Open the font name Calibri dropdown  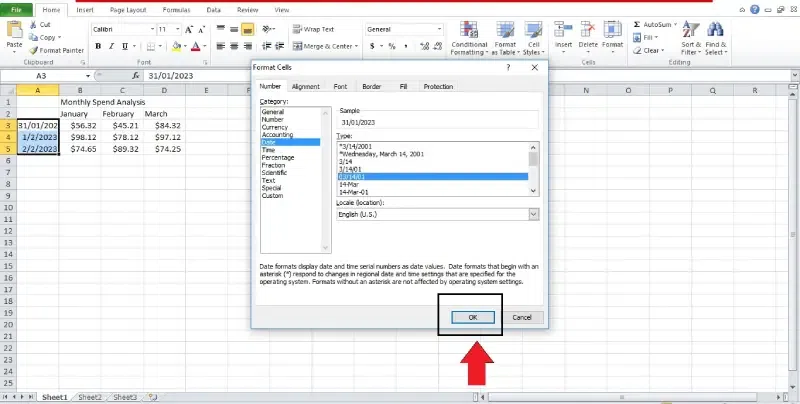pos(152,30)
